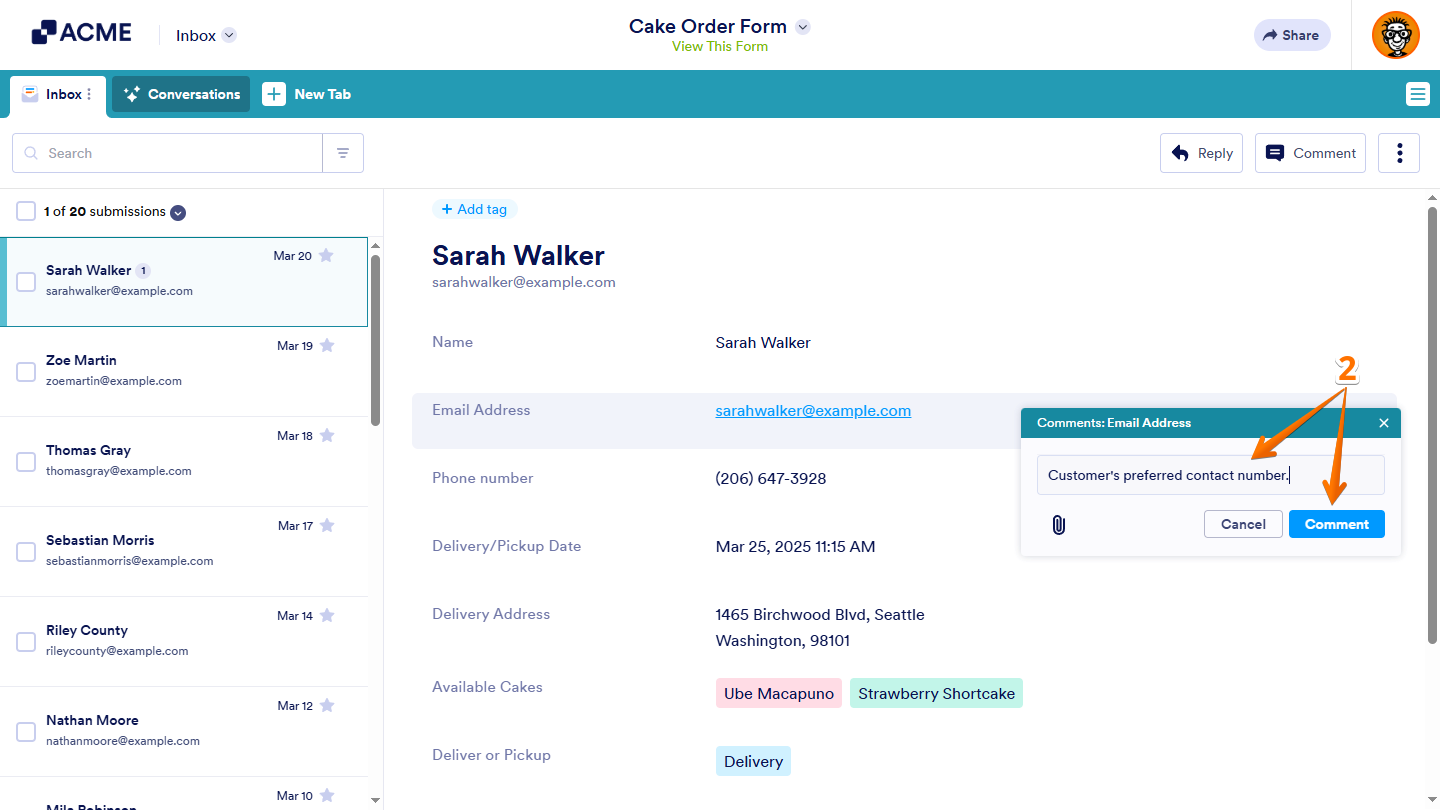The width and height of the screenshot is (1440, 810).
Task: Click the Add tag button
Action: (475, 209)
